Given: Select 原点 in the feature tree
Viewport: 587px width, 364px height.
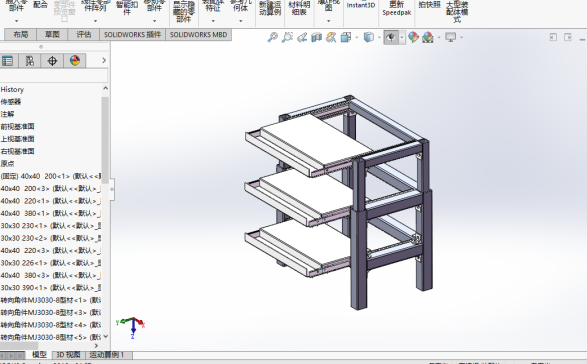Looking at the screenshot, I should (7, 164).
